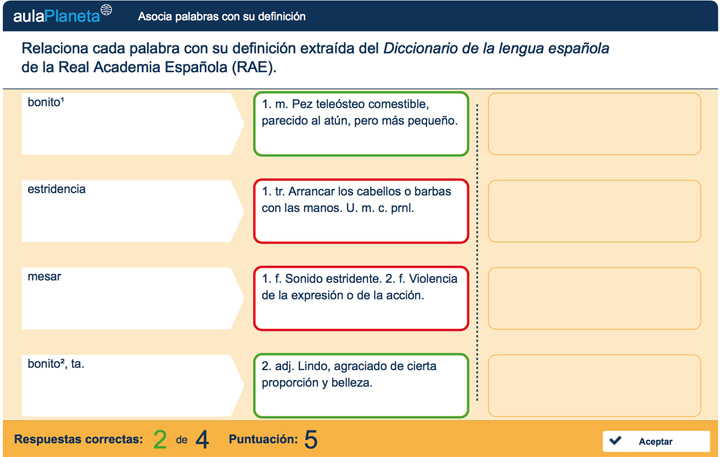Choose the word card 'bonito², ta.'
The height and width of the screenshot is (457, 720).
pyautogui.click(x=130, y=386)
